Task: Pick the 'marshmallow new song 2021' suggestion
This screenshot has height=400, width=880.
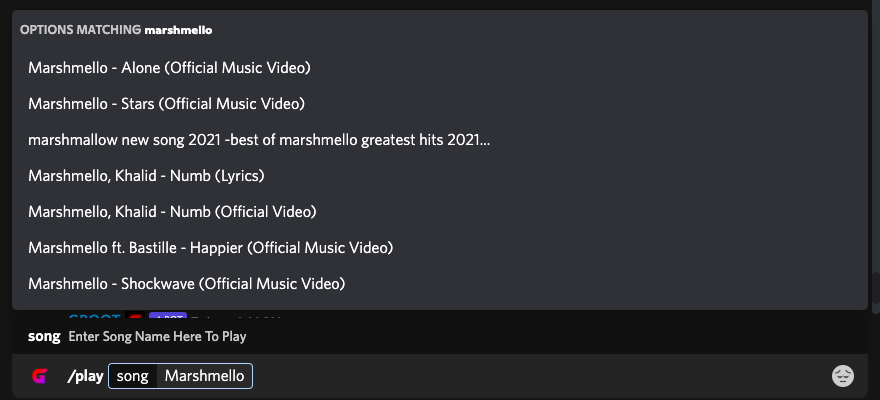Action: [x=259, y=140]
